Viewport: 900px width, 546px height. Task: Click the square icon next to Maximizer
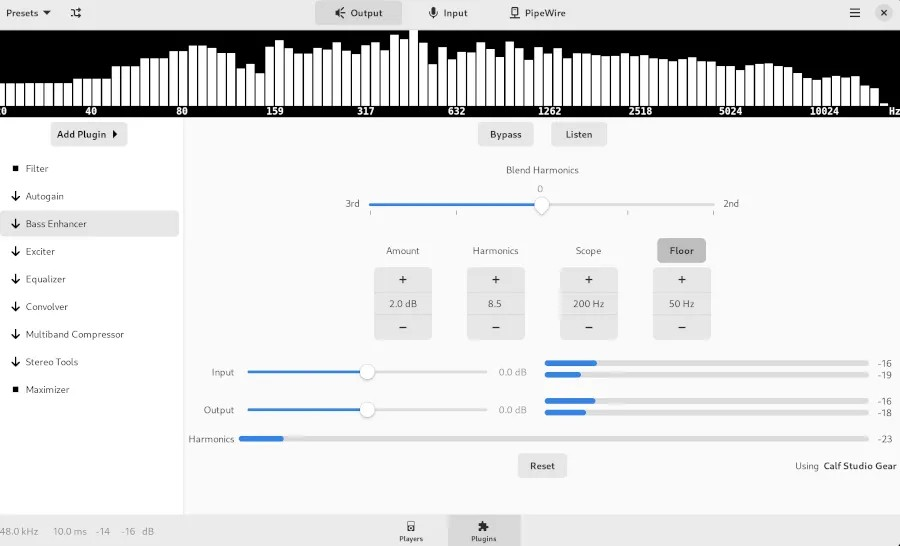click(15, 389)
